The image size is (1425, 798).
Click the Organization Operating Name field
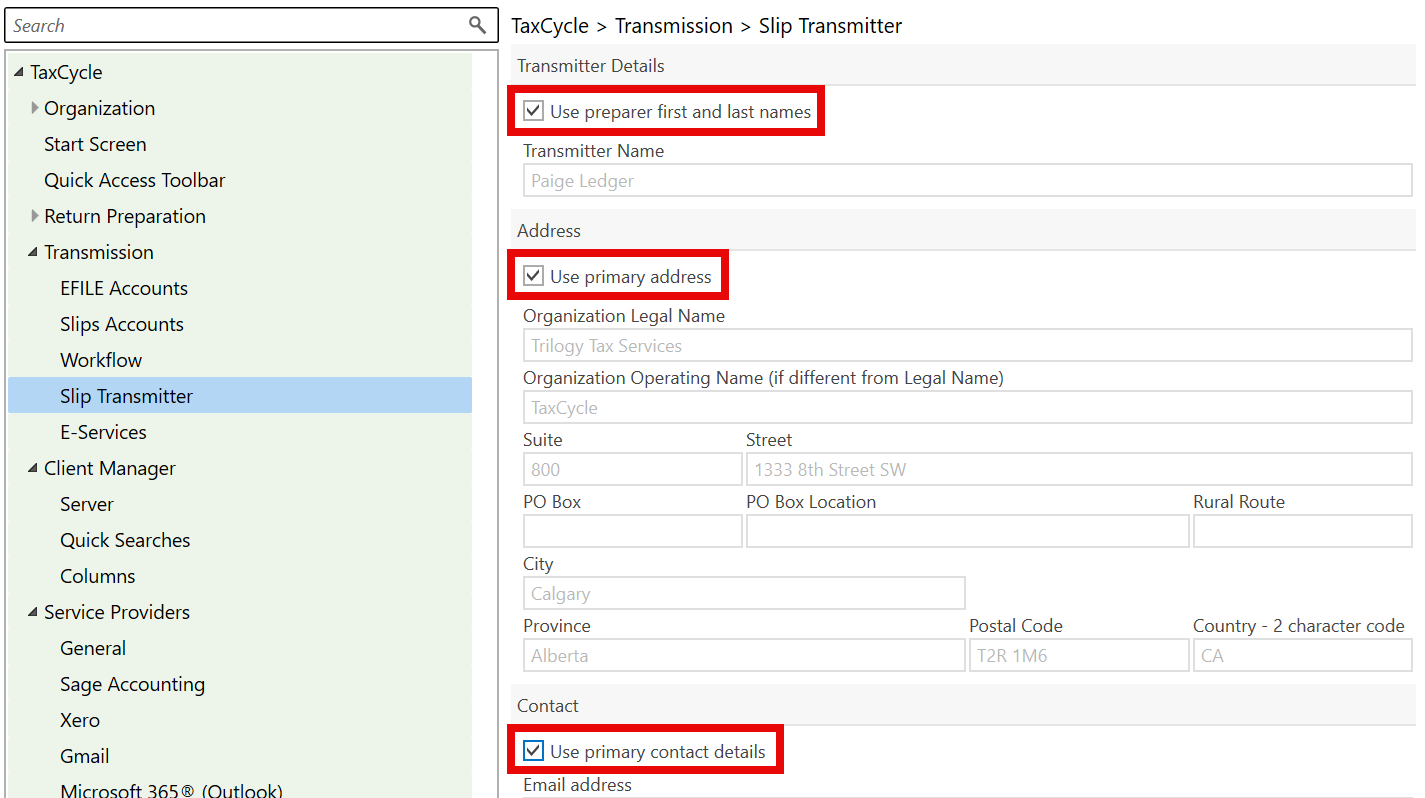coord(967,408)
